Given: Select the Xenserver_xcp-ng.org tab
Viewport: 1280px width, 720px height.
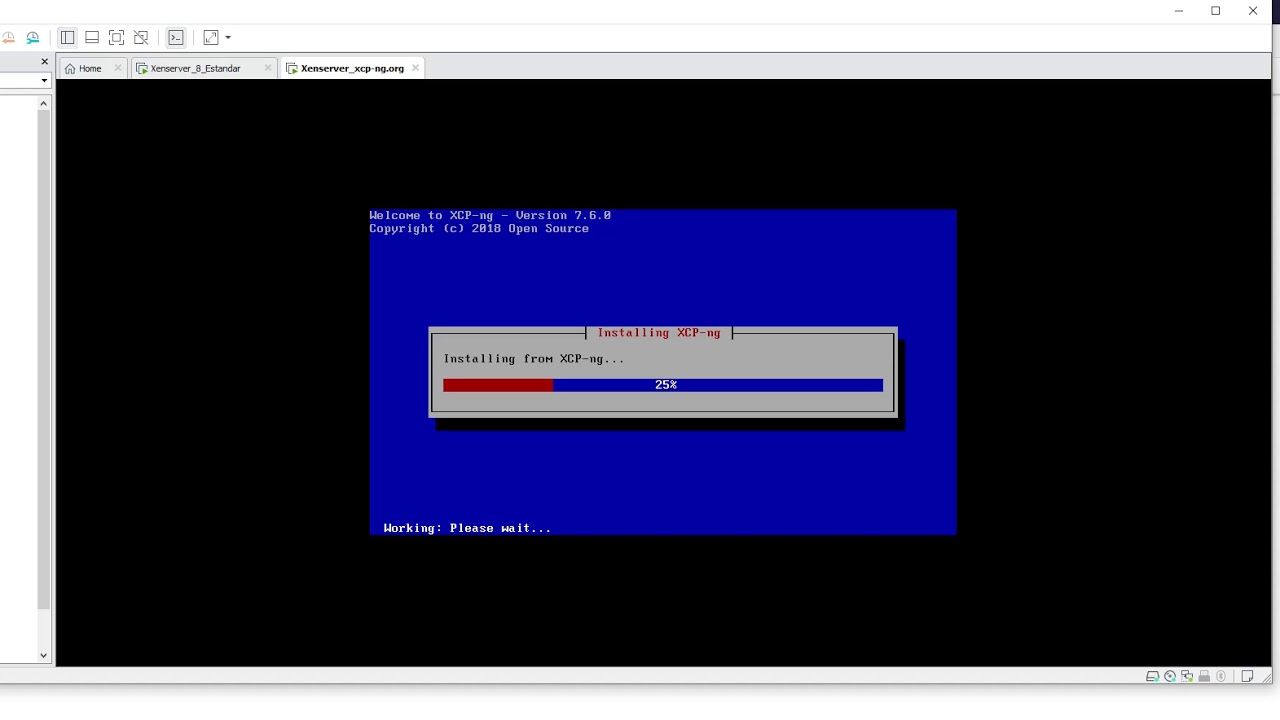Looking at the screenshot, I should point(352,68).
